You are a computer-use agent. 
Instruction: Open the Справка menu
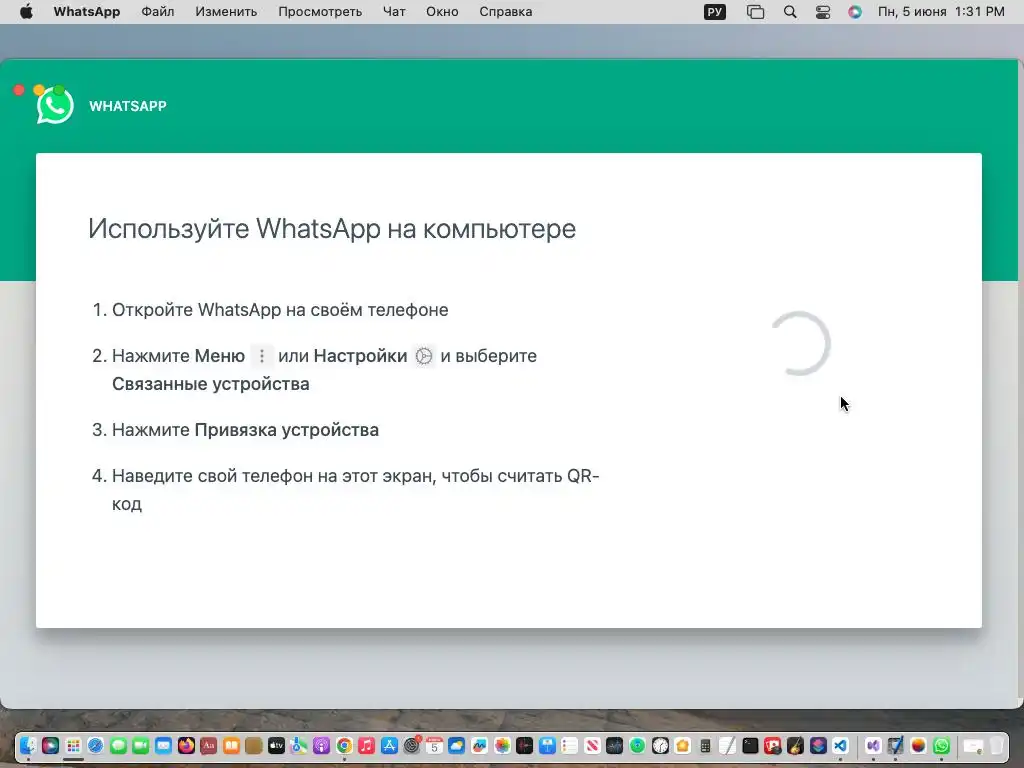coord(505,12)
